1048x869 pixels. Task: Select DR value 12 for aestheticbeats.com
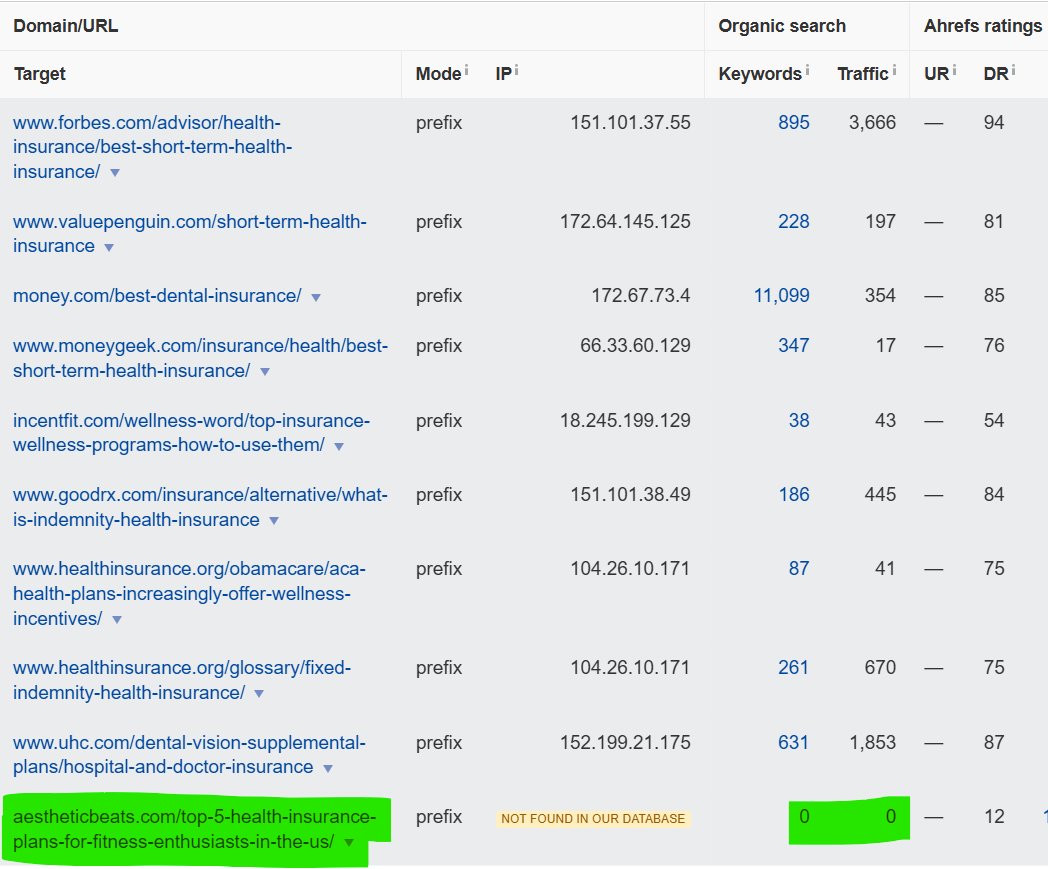[994, 817]
